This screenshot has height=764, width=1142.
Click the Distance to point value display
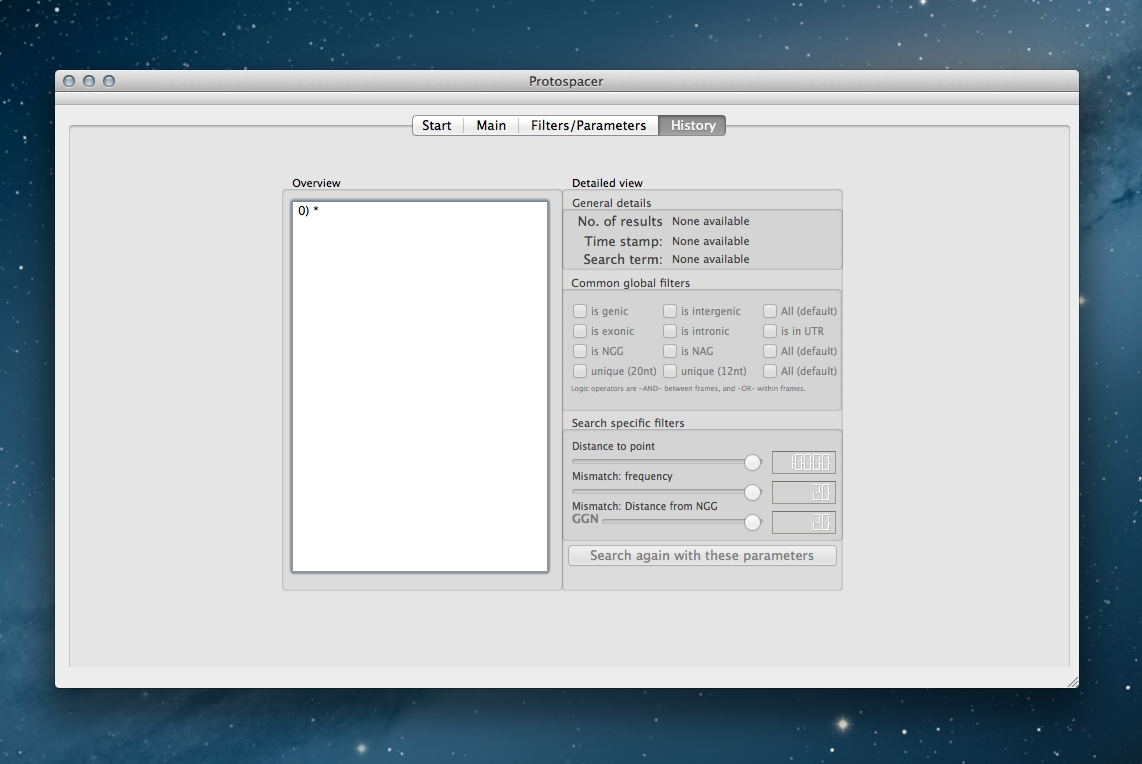coord(803,463)
